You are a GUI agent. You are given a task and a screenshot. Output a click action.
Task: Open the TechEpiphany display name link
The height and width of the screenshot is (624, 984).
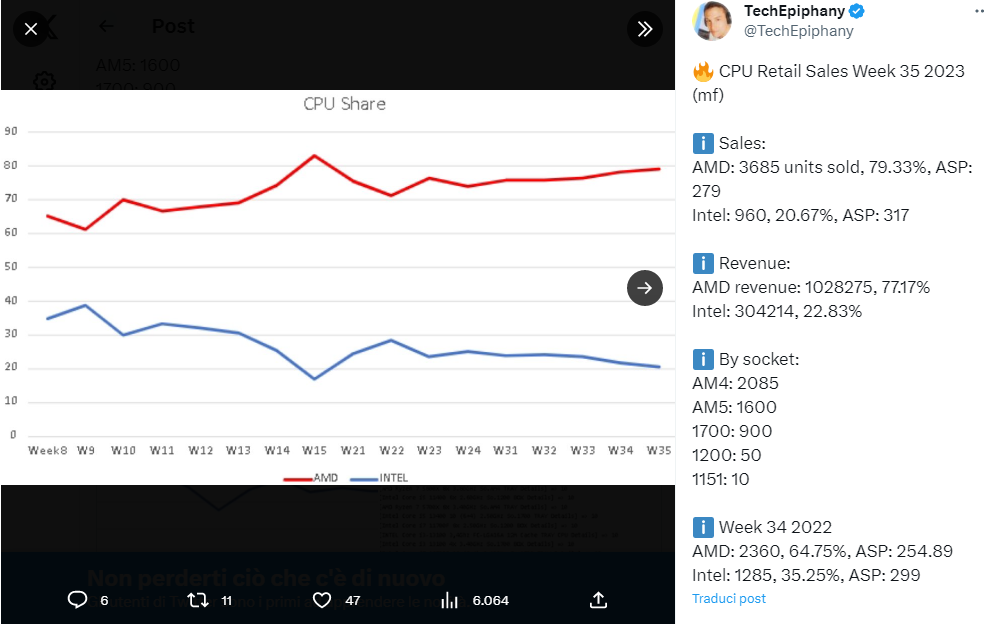click(x=794, y=11)
